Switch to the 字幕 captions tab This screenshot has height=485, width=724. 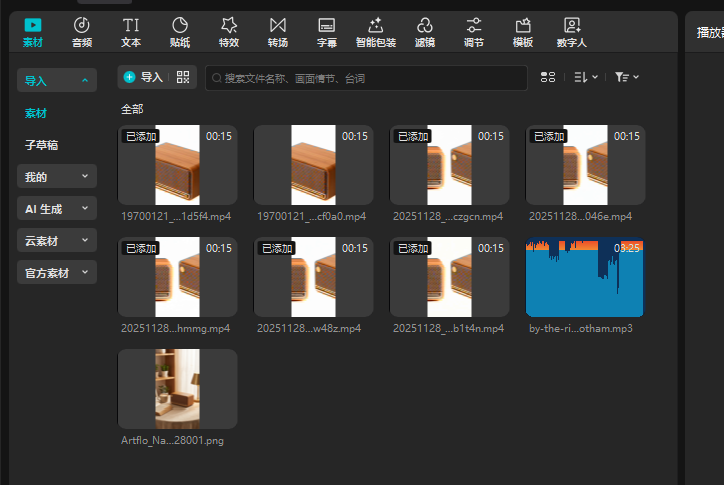327,32
